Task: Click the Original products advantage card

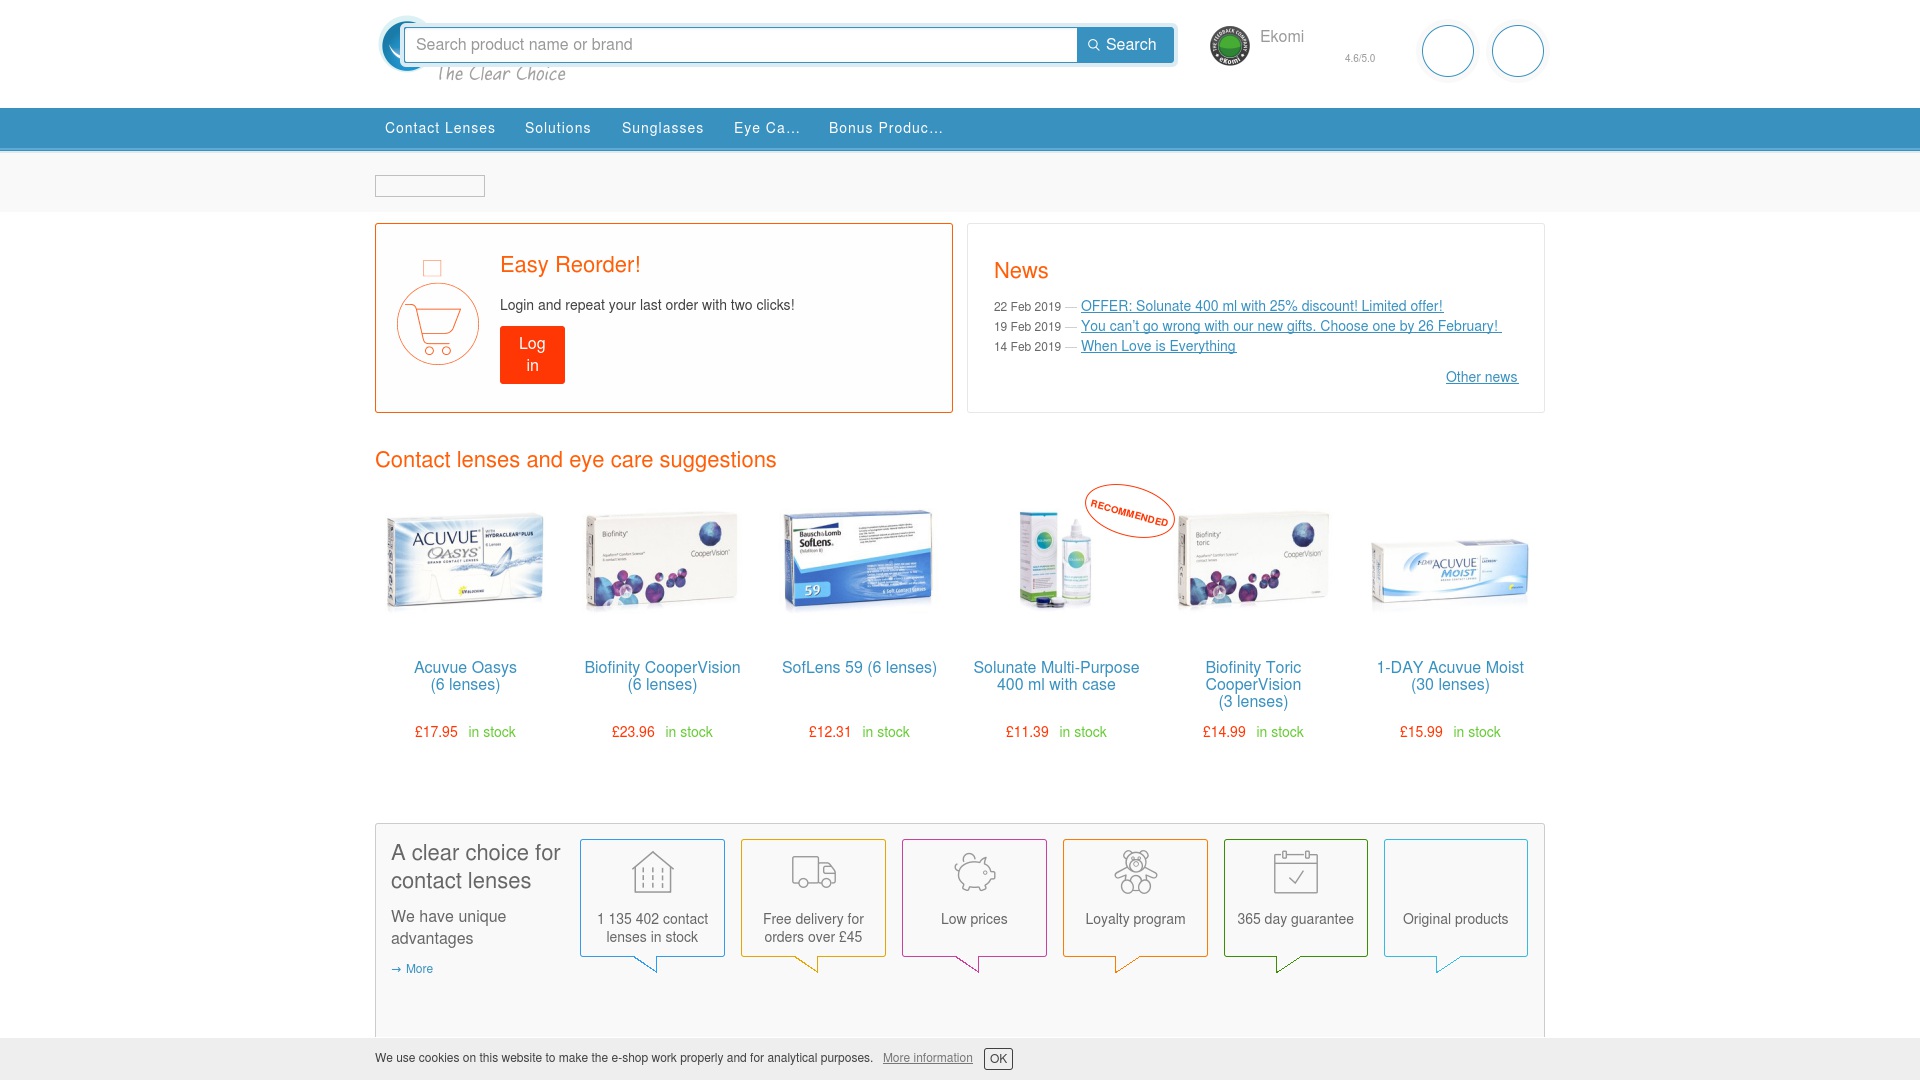Action: (1456, 898)
